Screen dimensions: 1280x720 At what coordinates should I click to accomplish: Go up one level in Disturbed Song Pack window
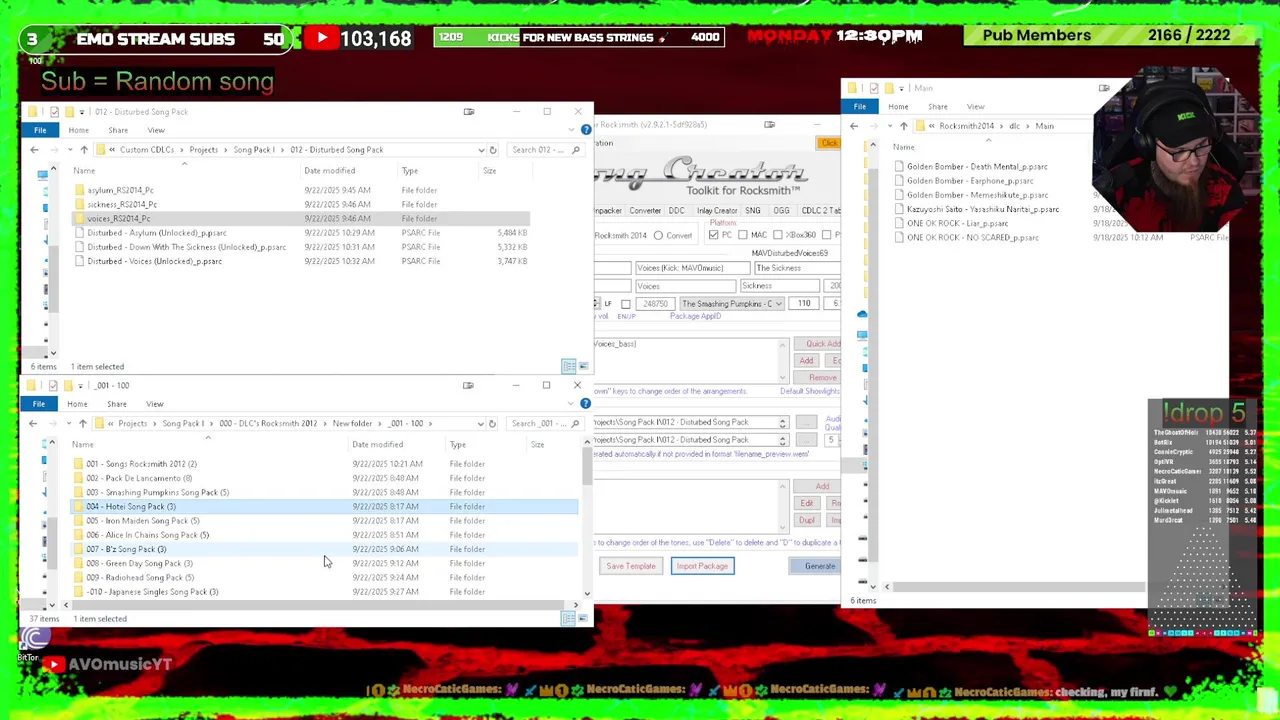(84, 150)
